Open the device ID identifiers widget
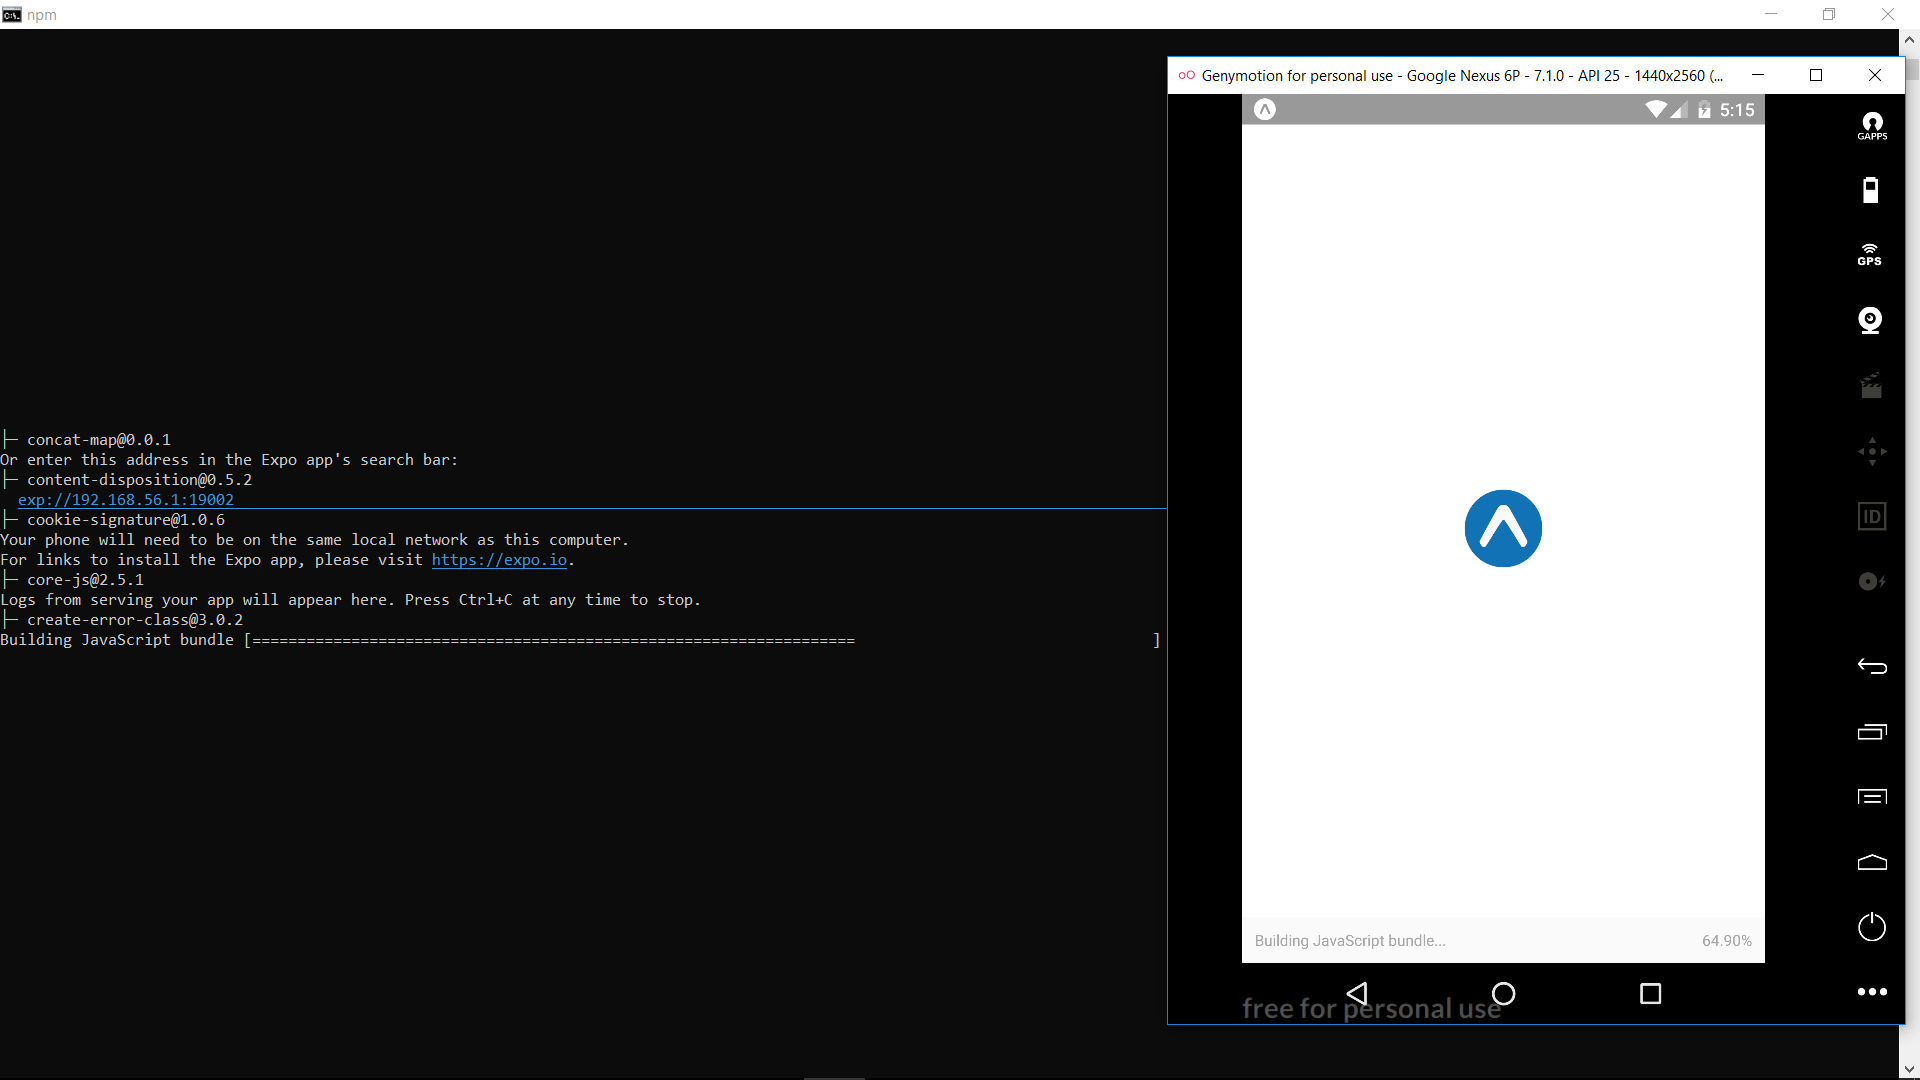This screenshot has height=1080, width=1920. (1872, 516)
